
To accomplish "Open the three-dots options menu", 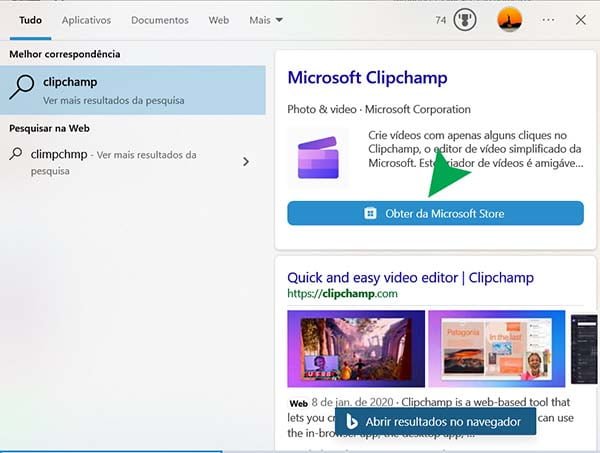I will coord(548,20).
